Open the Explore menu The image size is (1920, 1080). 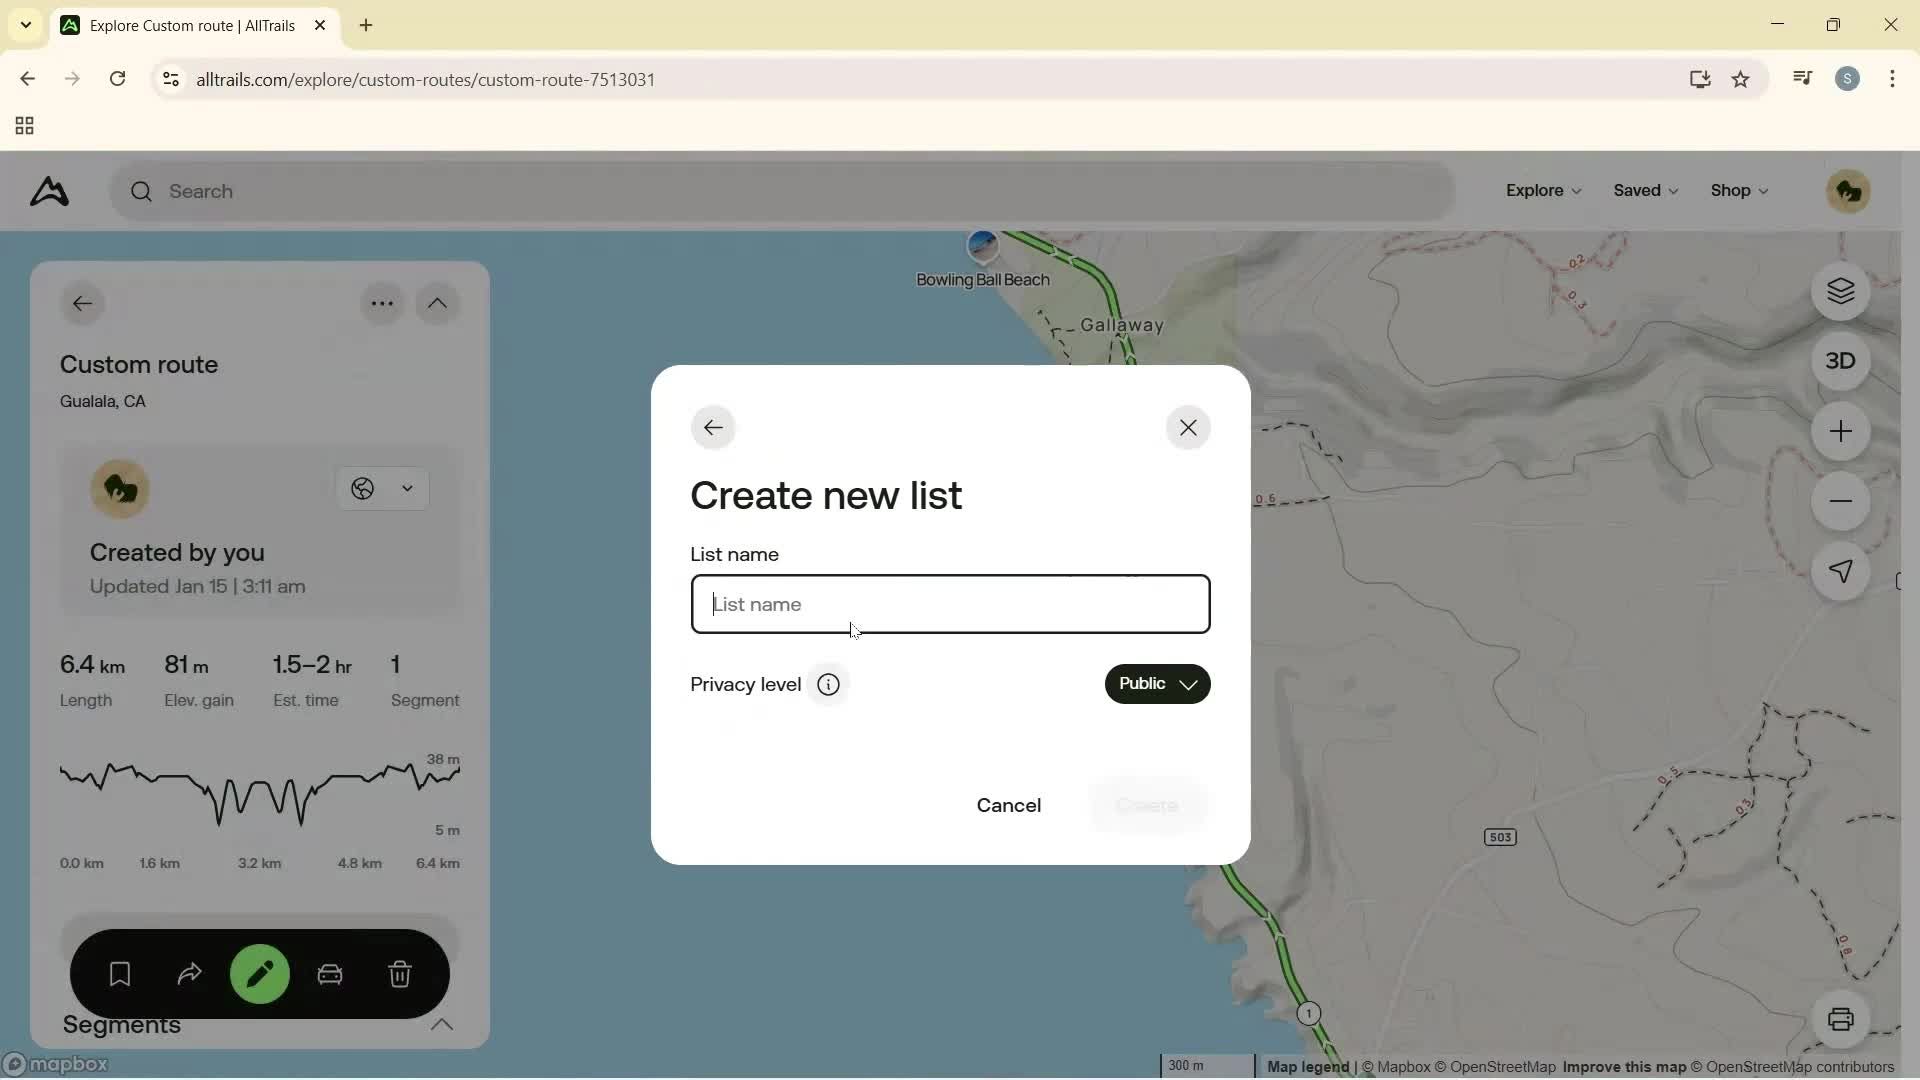pos(1542,190)
